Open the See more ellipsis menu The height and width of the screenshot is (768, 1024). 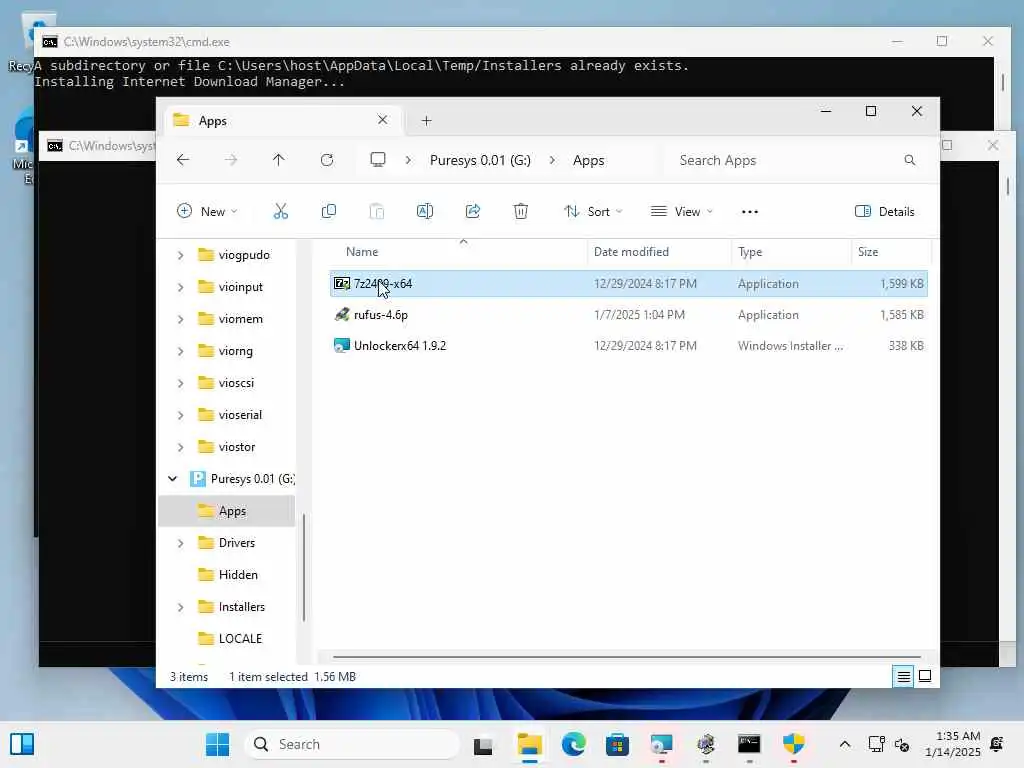coord(750,212)
